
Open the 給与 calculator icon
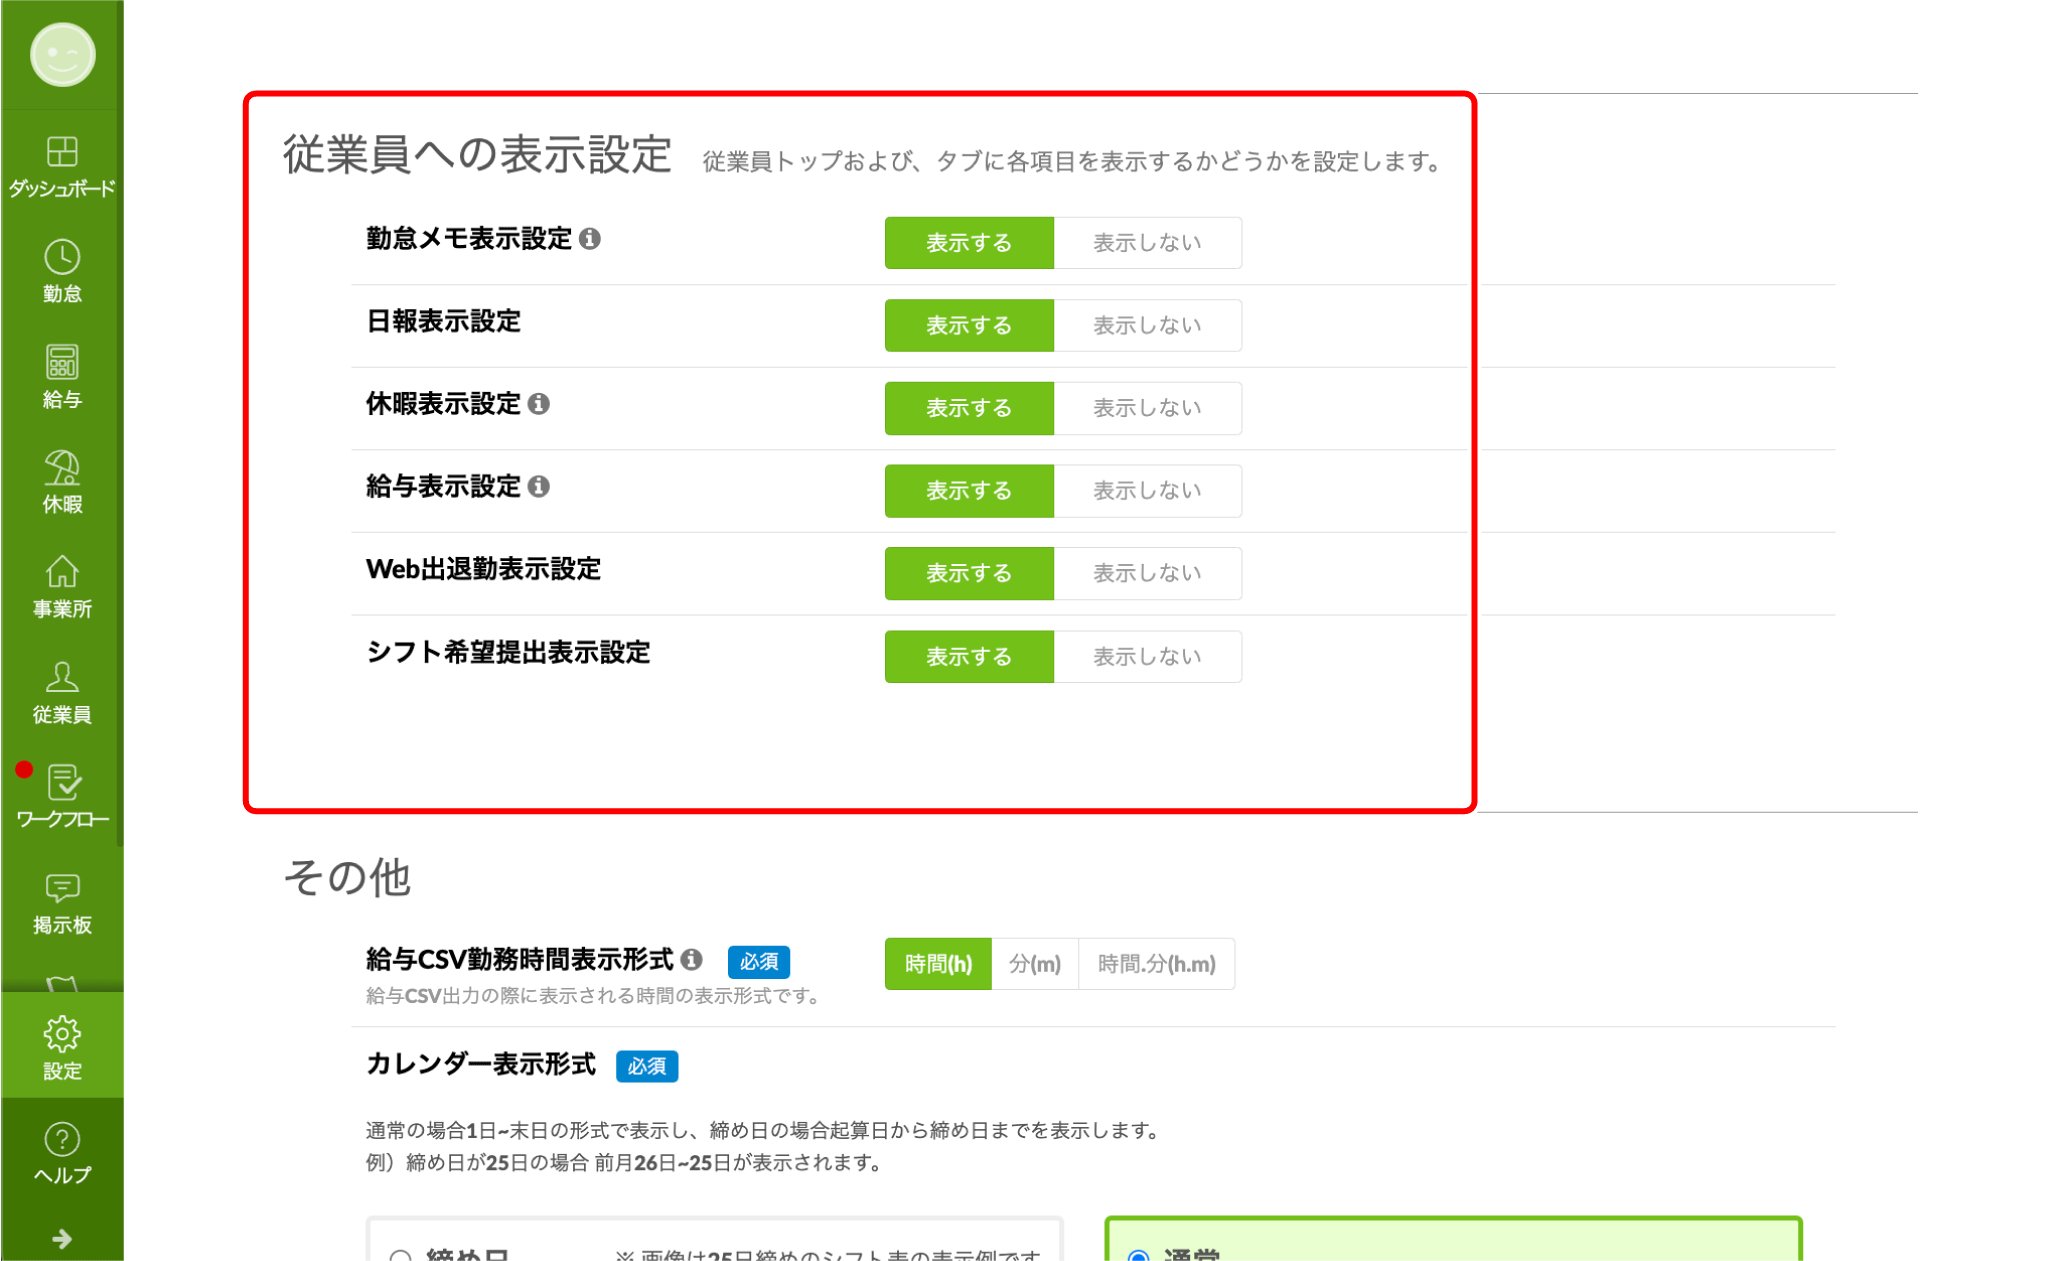click(x=62, y=363)
